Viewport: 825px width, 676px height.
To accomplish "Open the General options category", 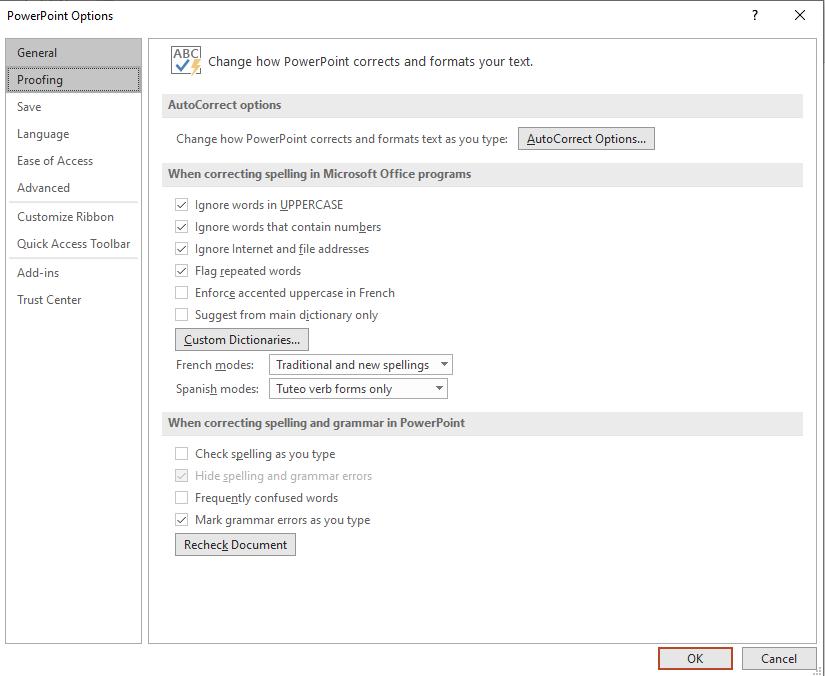I will click(x=37, y=53).
